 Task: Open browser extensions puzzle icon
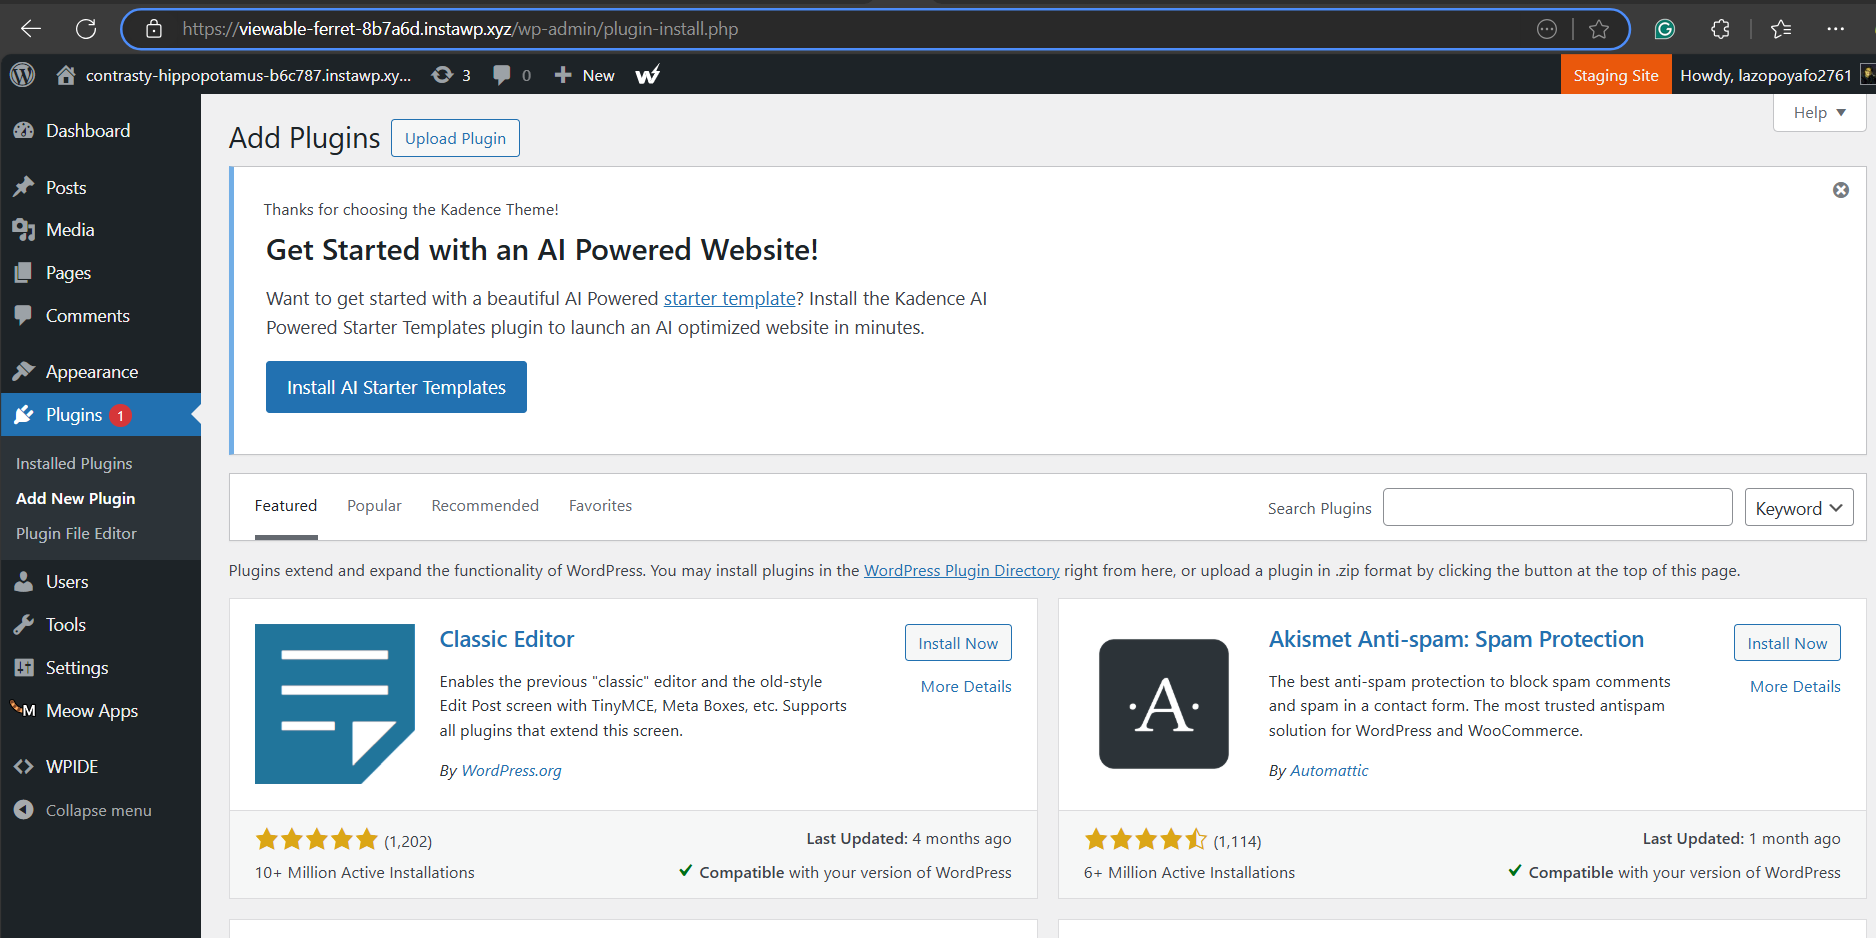click(x=1720, y=29)
